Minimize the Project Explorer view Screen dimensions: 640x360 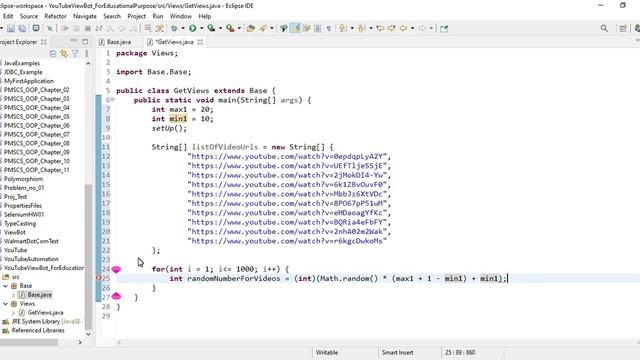point(73,41)
